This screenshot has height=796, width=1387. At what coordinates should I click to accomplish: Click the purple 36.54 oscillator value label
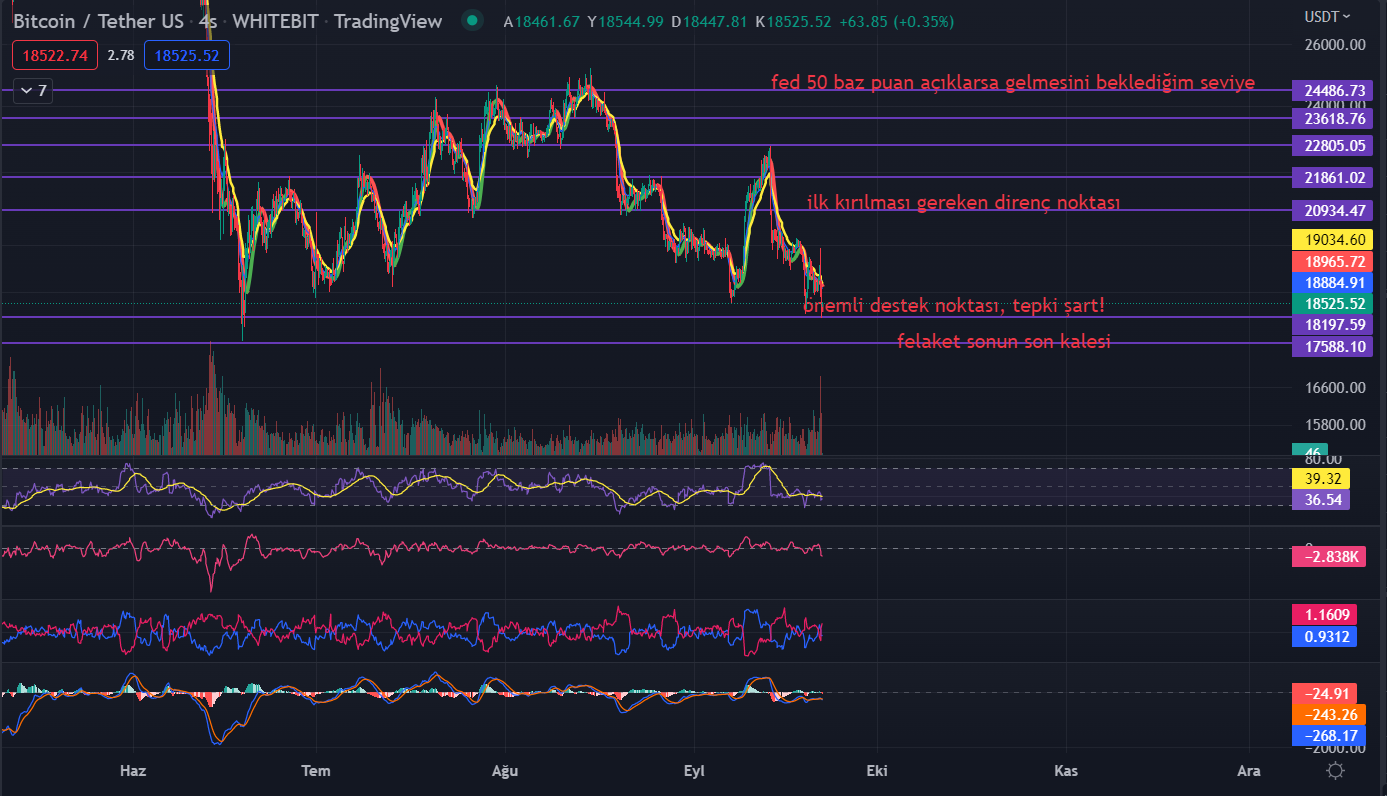[x=1321, y=499]
